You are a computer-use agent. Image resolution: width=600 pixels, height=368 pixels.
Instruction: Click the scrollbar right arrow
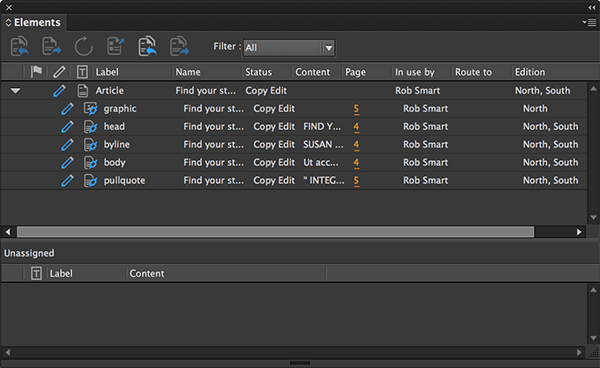(579, 232)
